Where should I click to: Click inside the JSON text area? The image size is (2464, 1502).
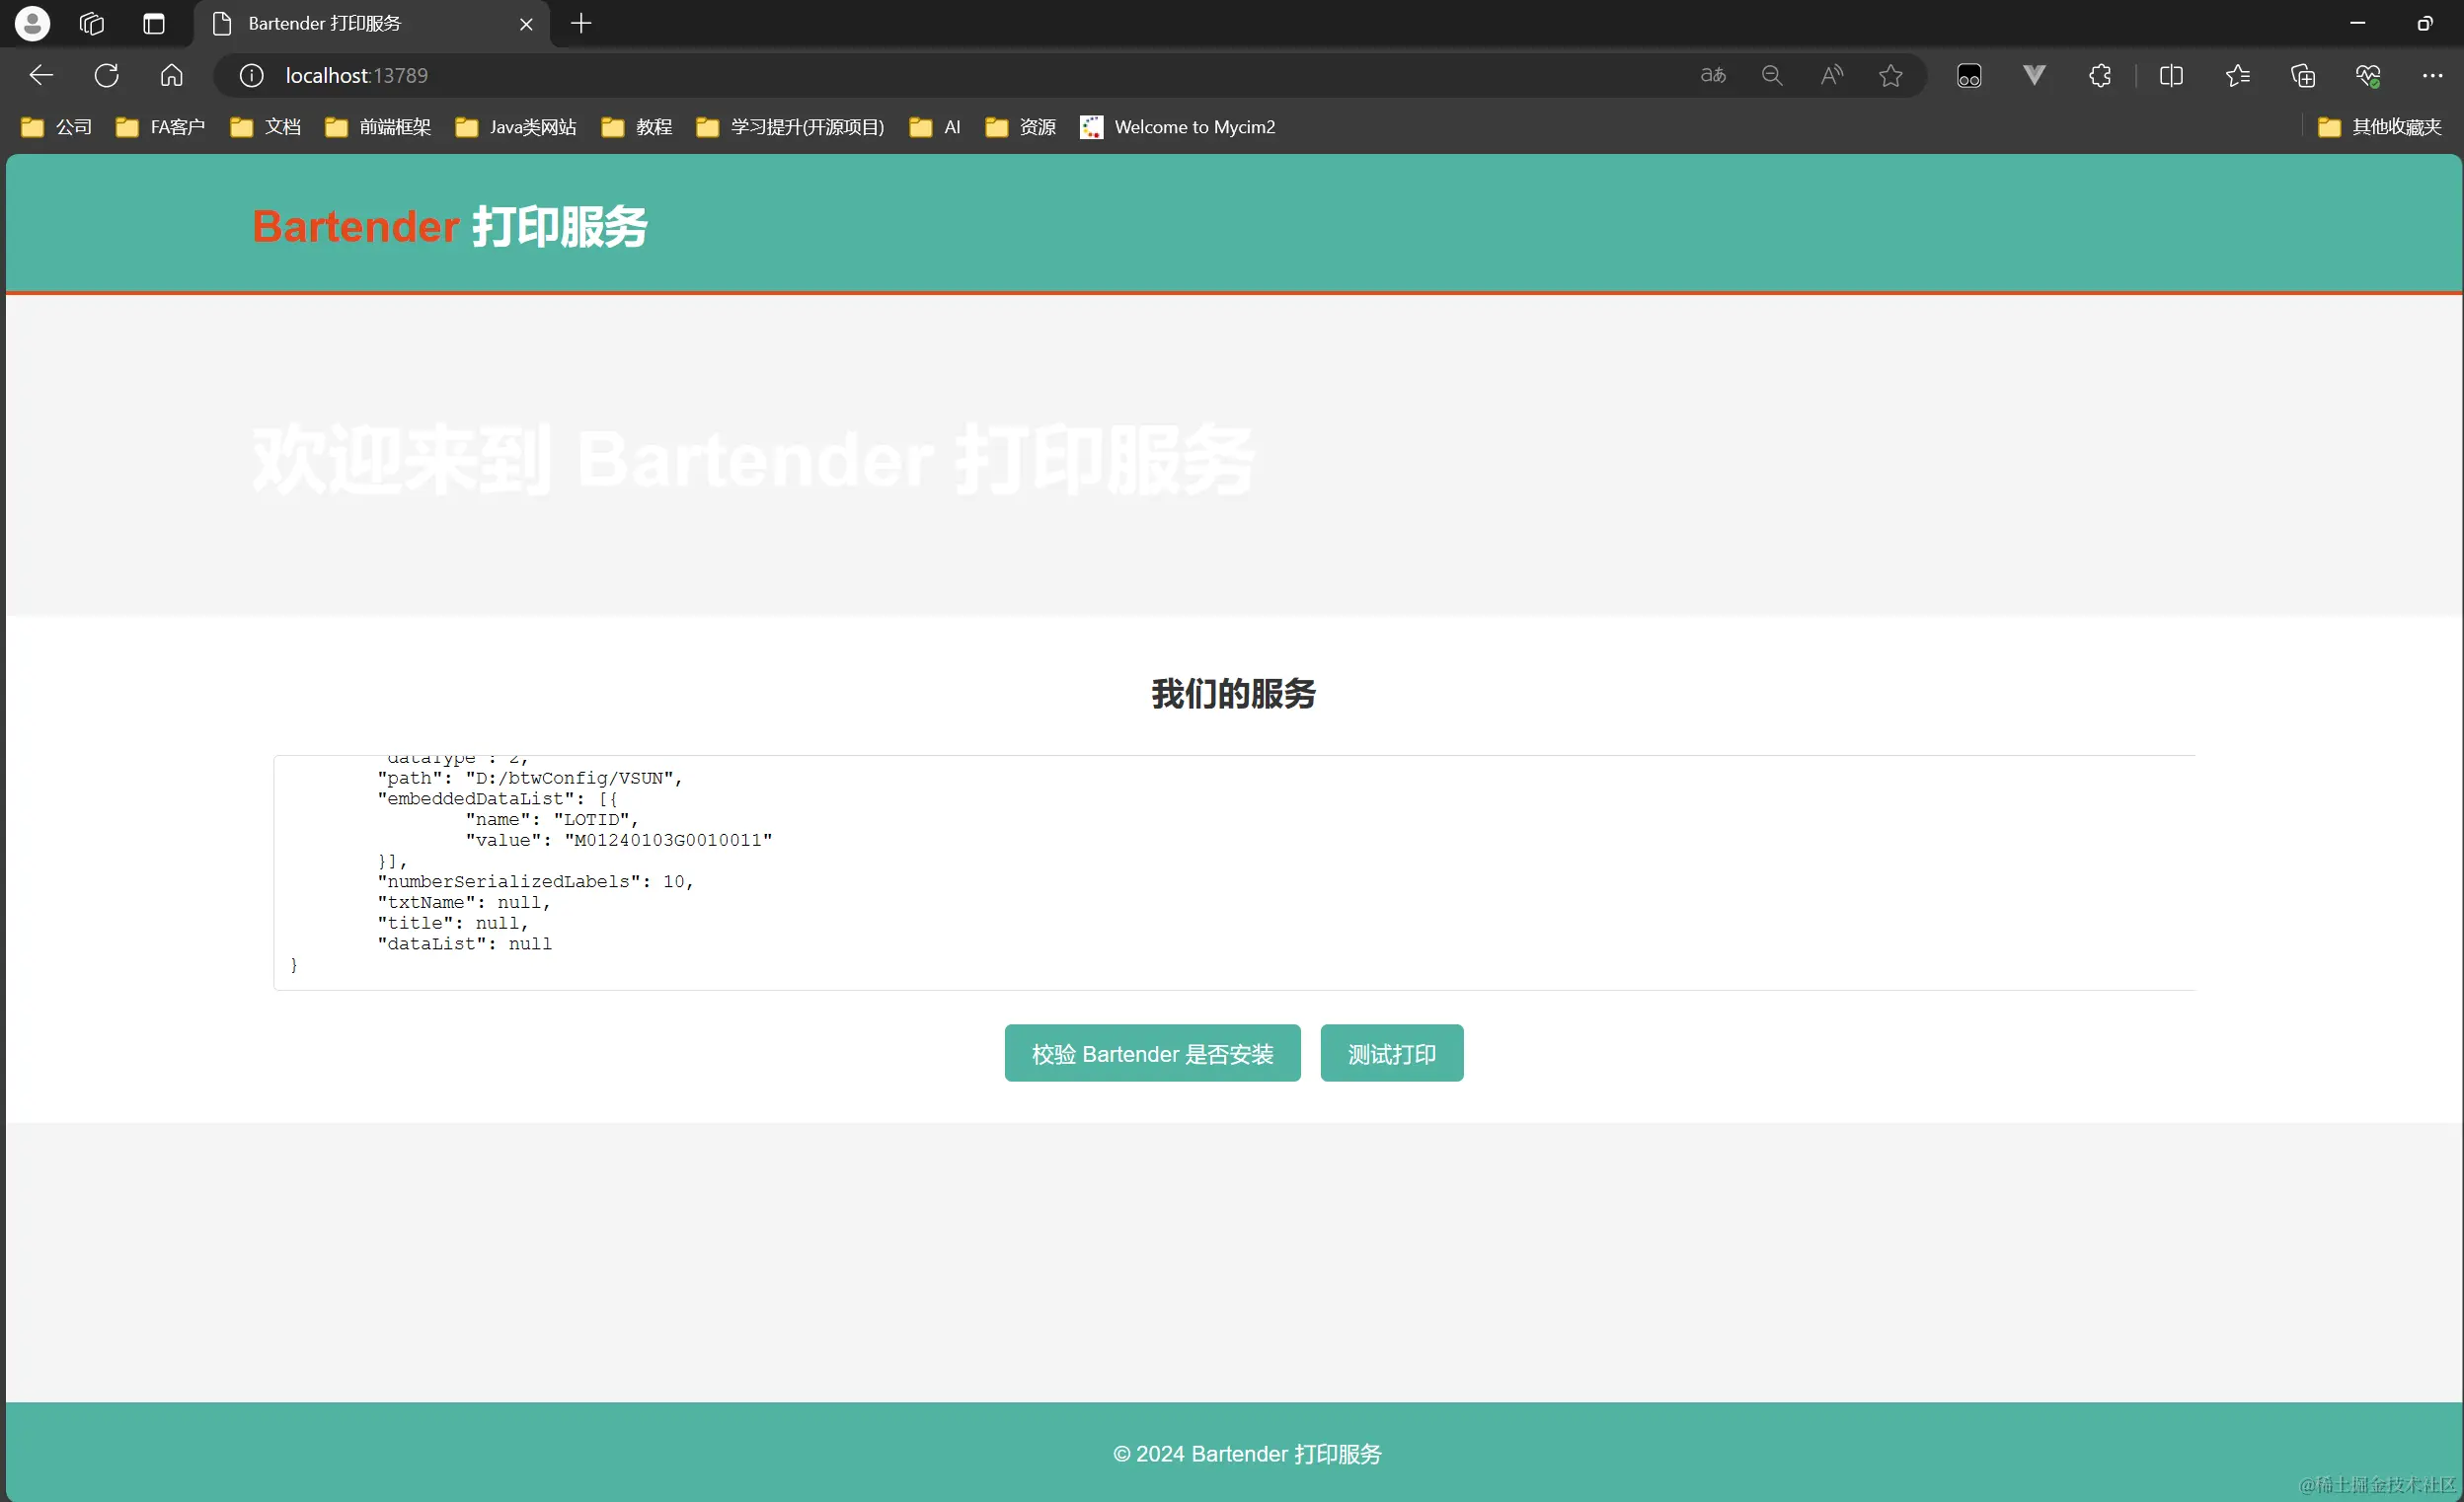click(1234, 872)
